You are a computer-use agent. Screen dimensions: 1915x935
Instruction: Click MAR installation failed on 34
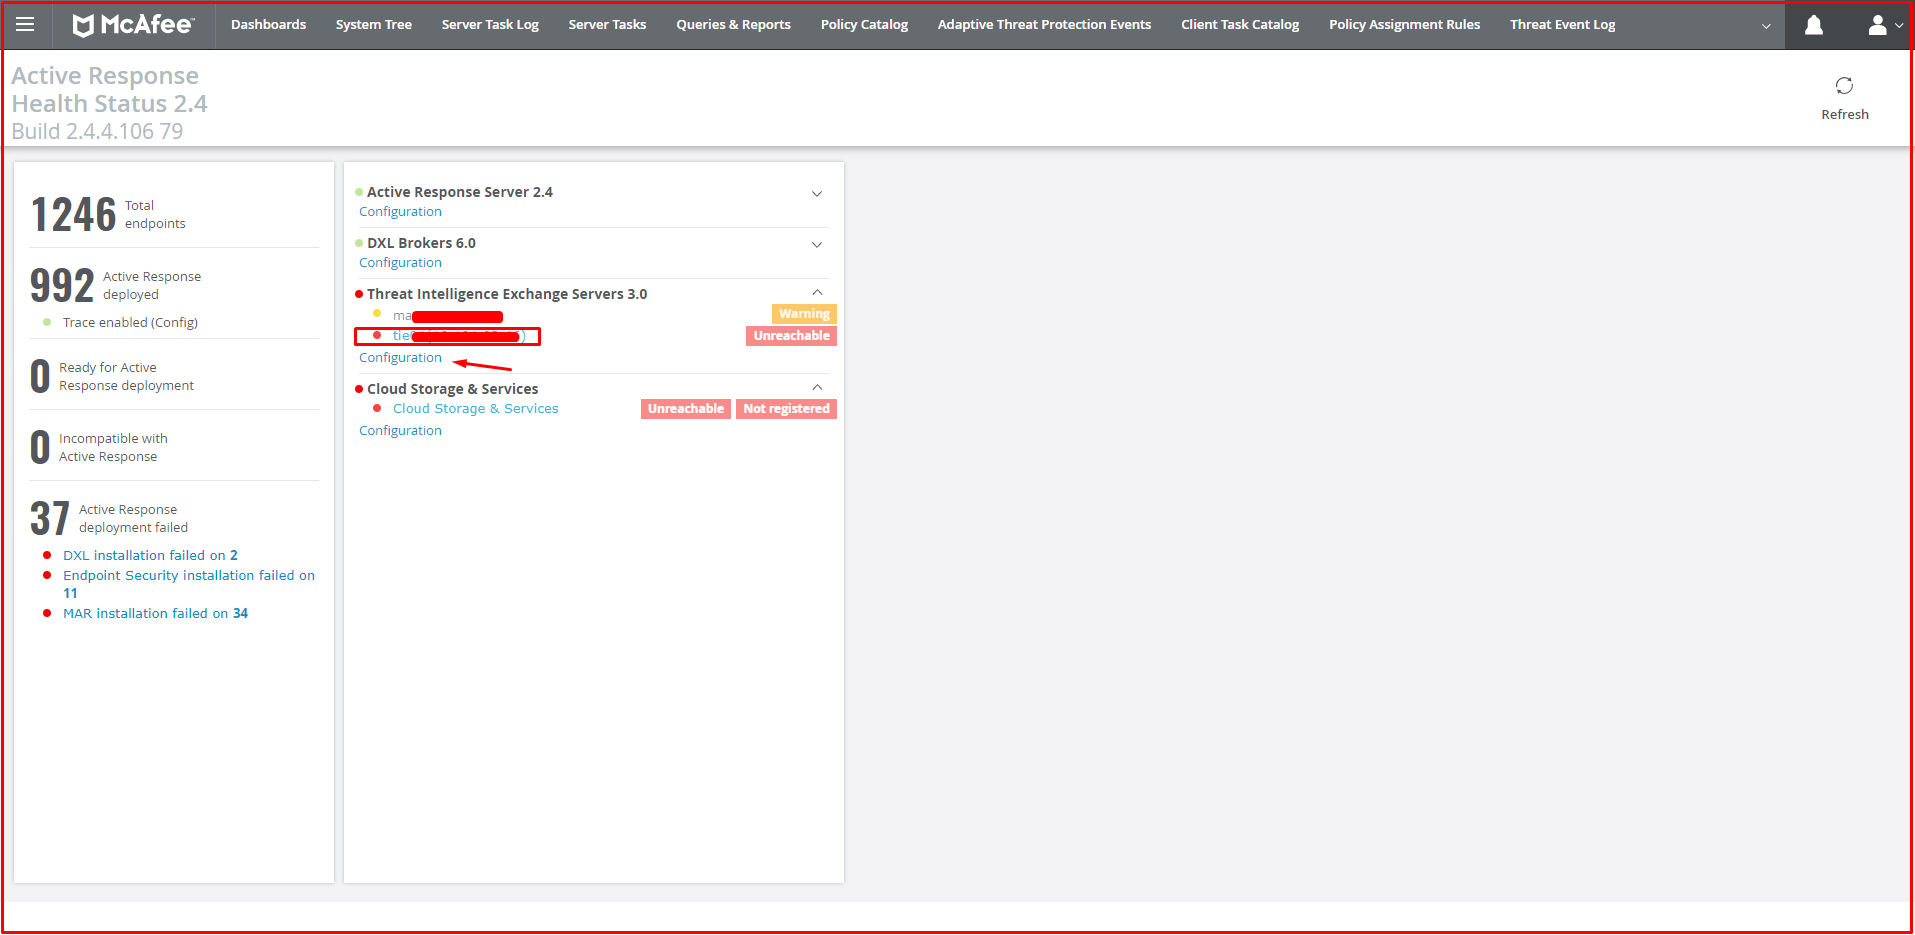coord(155,613)
